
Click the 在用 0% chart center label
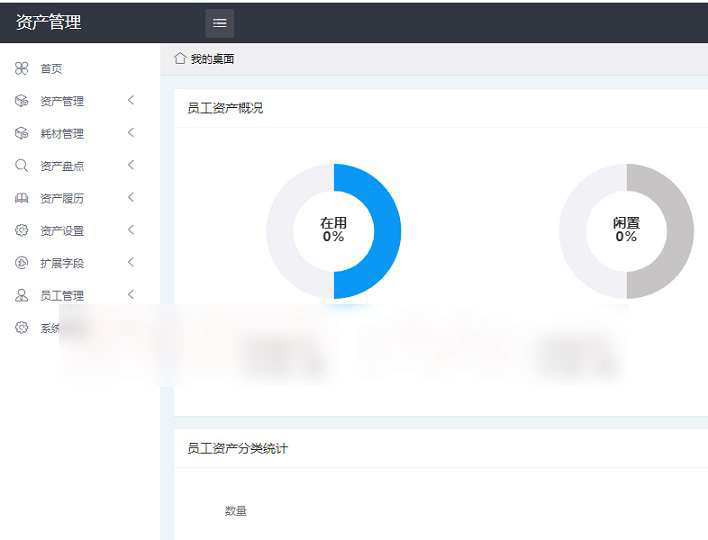click(334, 230)
